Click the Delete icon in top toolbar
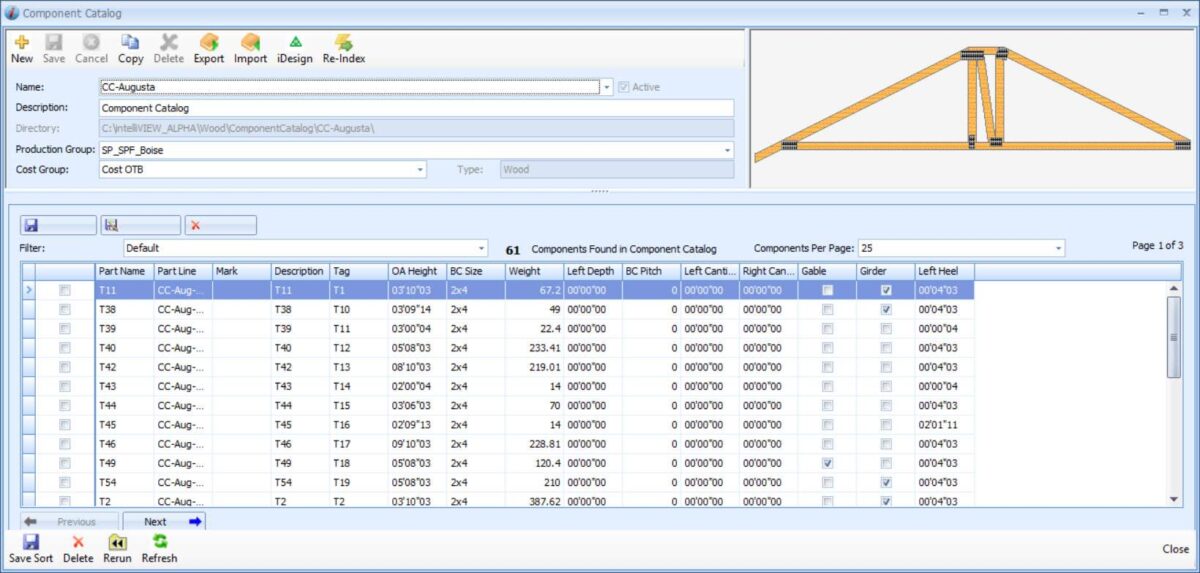1200x573 pixels. pos(169,47)
